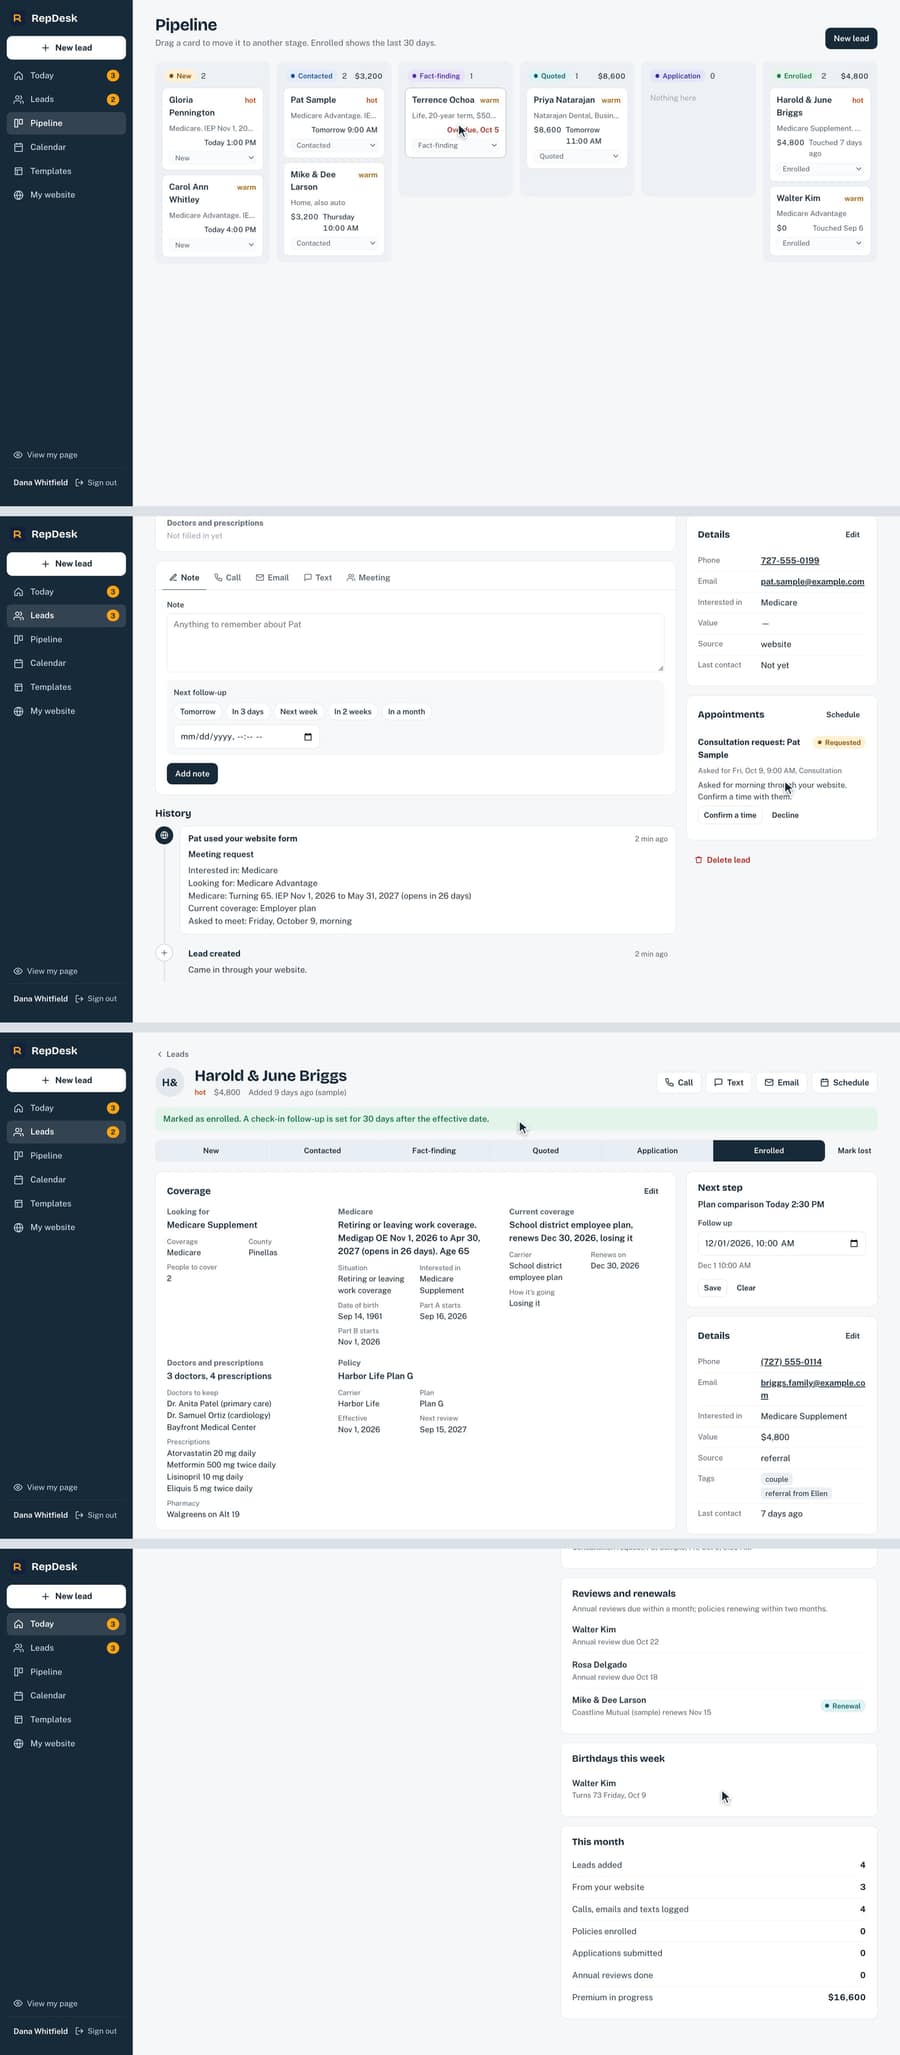Open stage dropdown on Carol Ann Whitley card

click(x=213, y=245)
